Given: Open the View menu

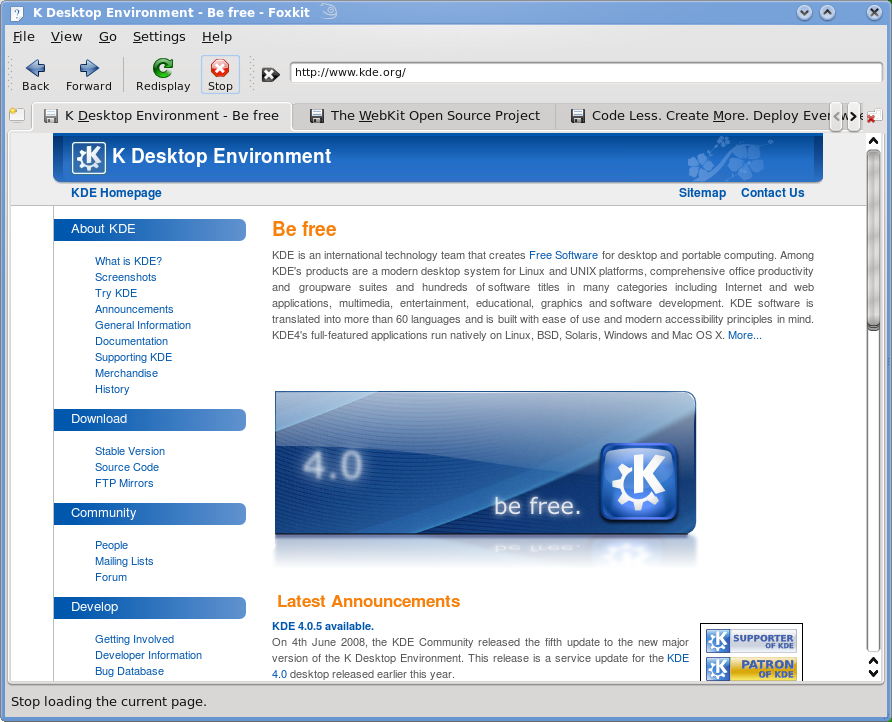Looking at the screenshot, I should click(x=67, y=37).
